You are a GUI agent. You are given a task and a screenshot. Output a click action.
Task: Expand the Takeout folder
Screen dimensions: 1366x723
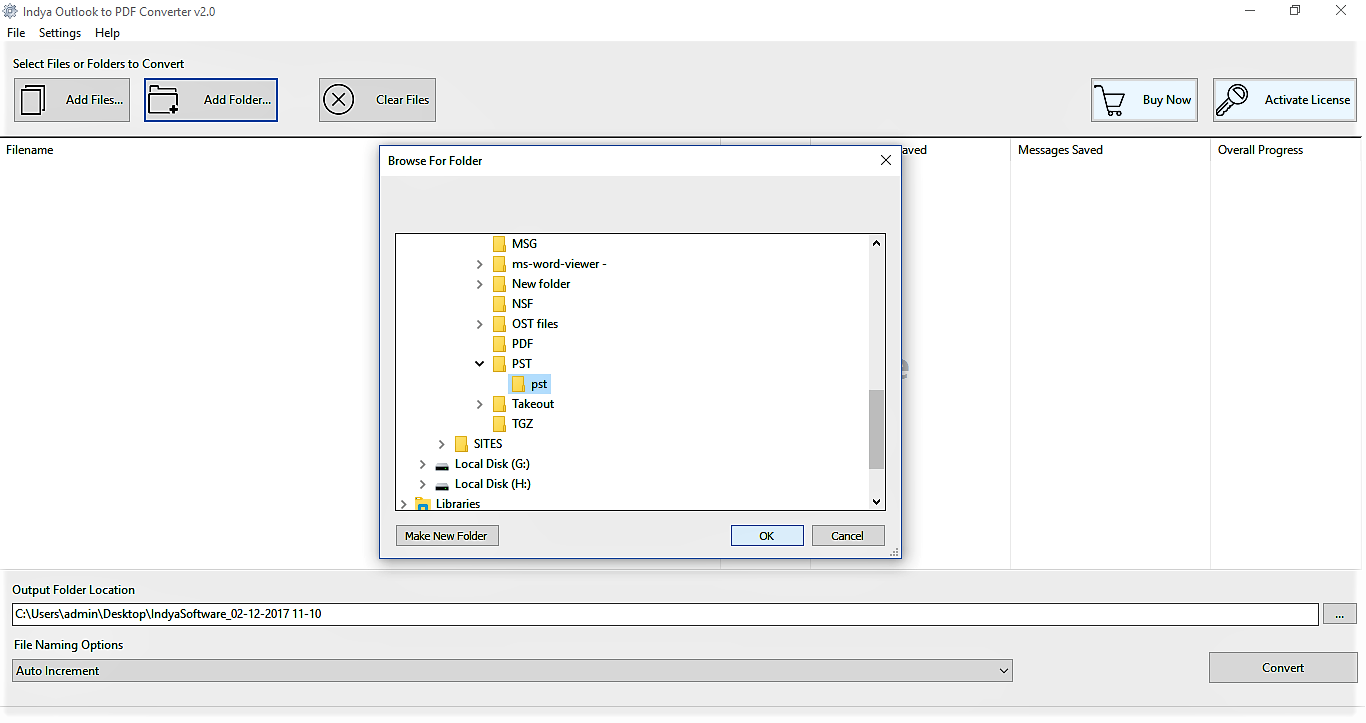click(x=480, y=404)
